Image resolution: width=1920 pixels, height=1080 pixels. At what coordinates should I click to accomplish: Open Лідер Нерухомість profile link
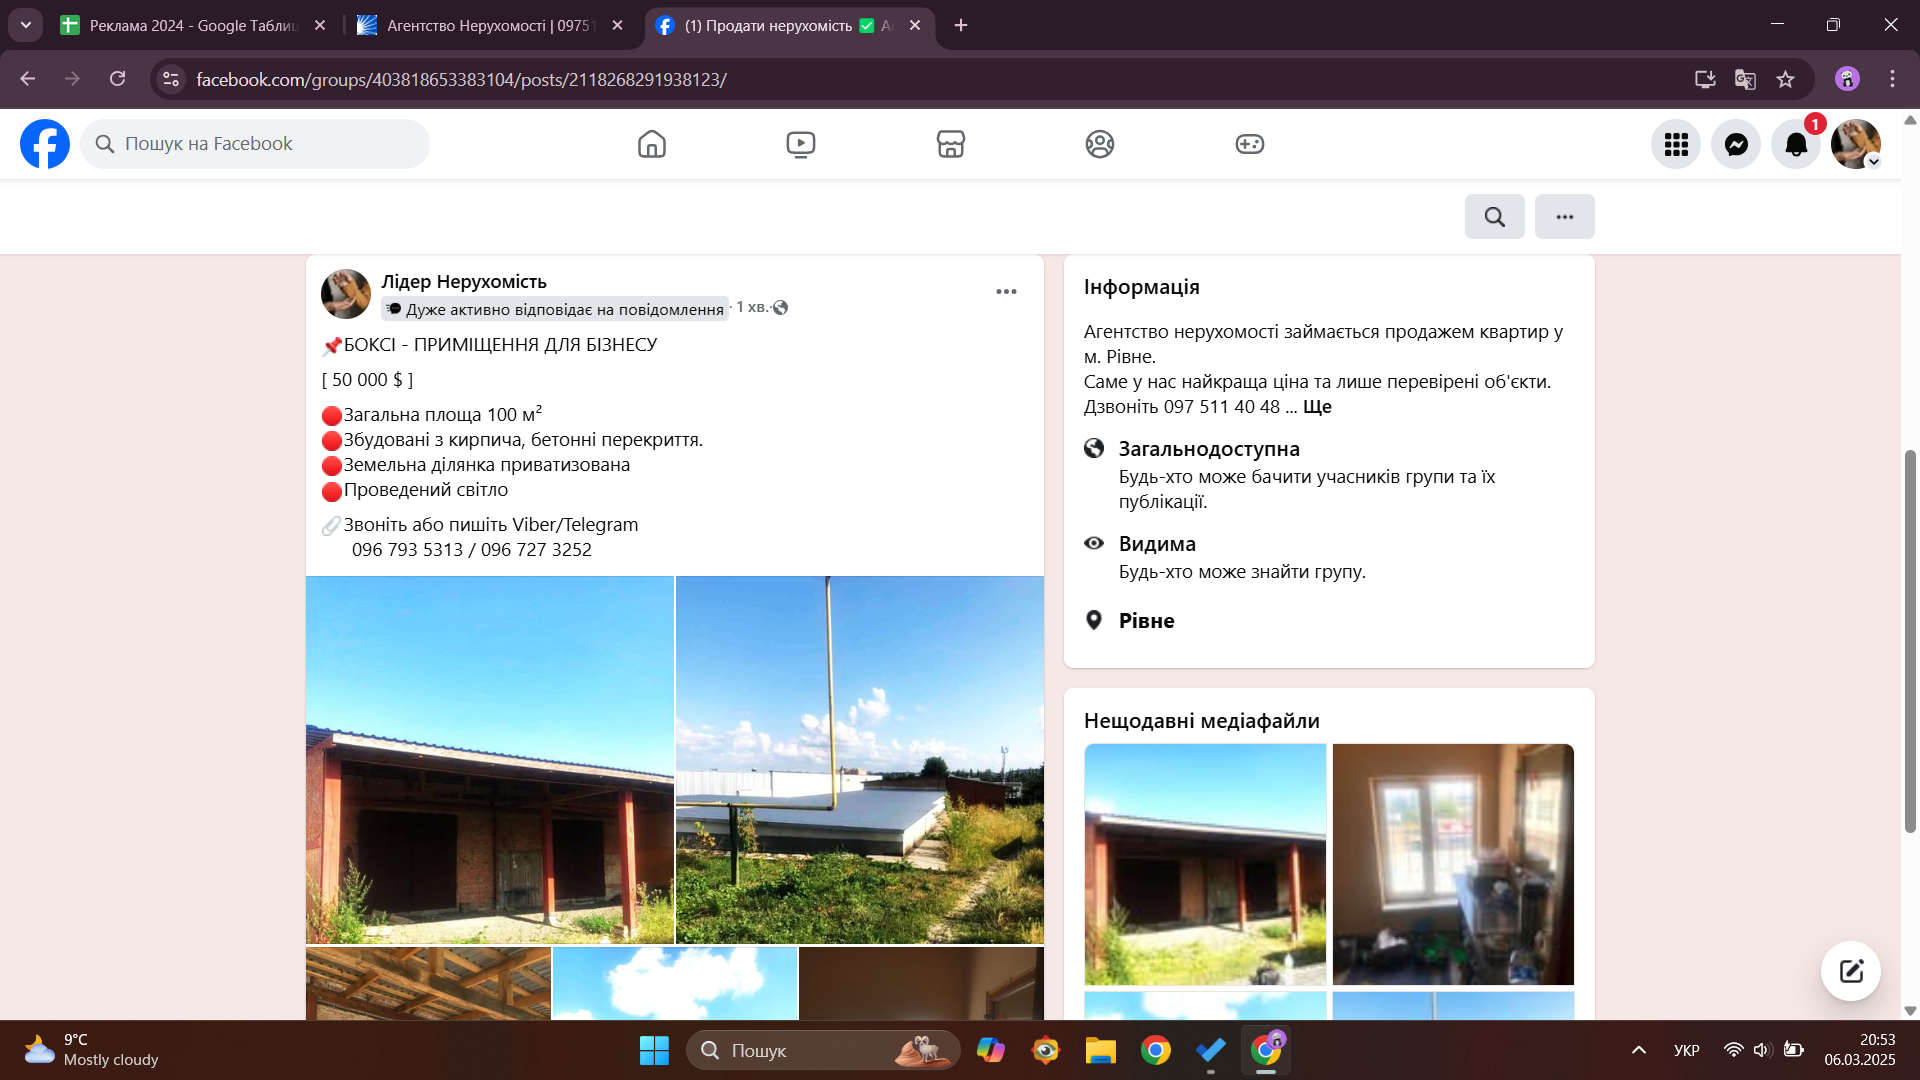(x=463, y=281)
